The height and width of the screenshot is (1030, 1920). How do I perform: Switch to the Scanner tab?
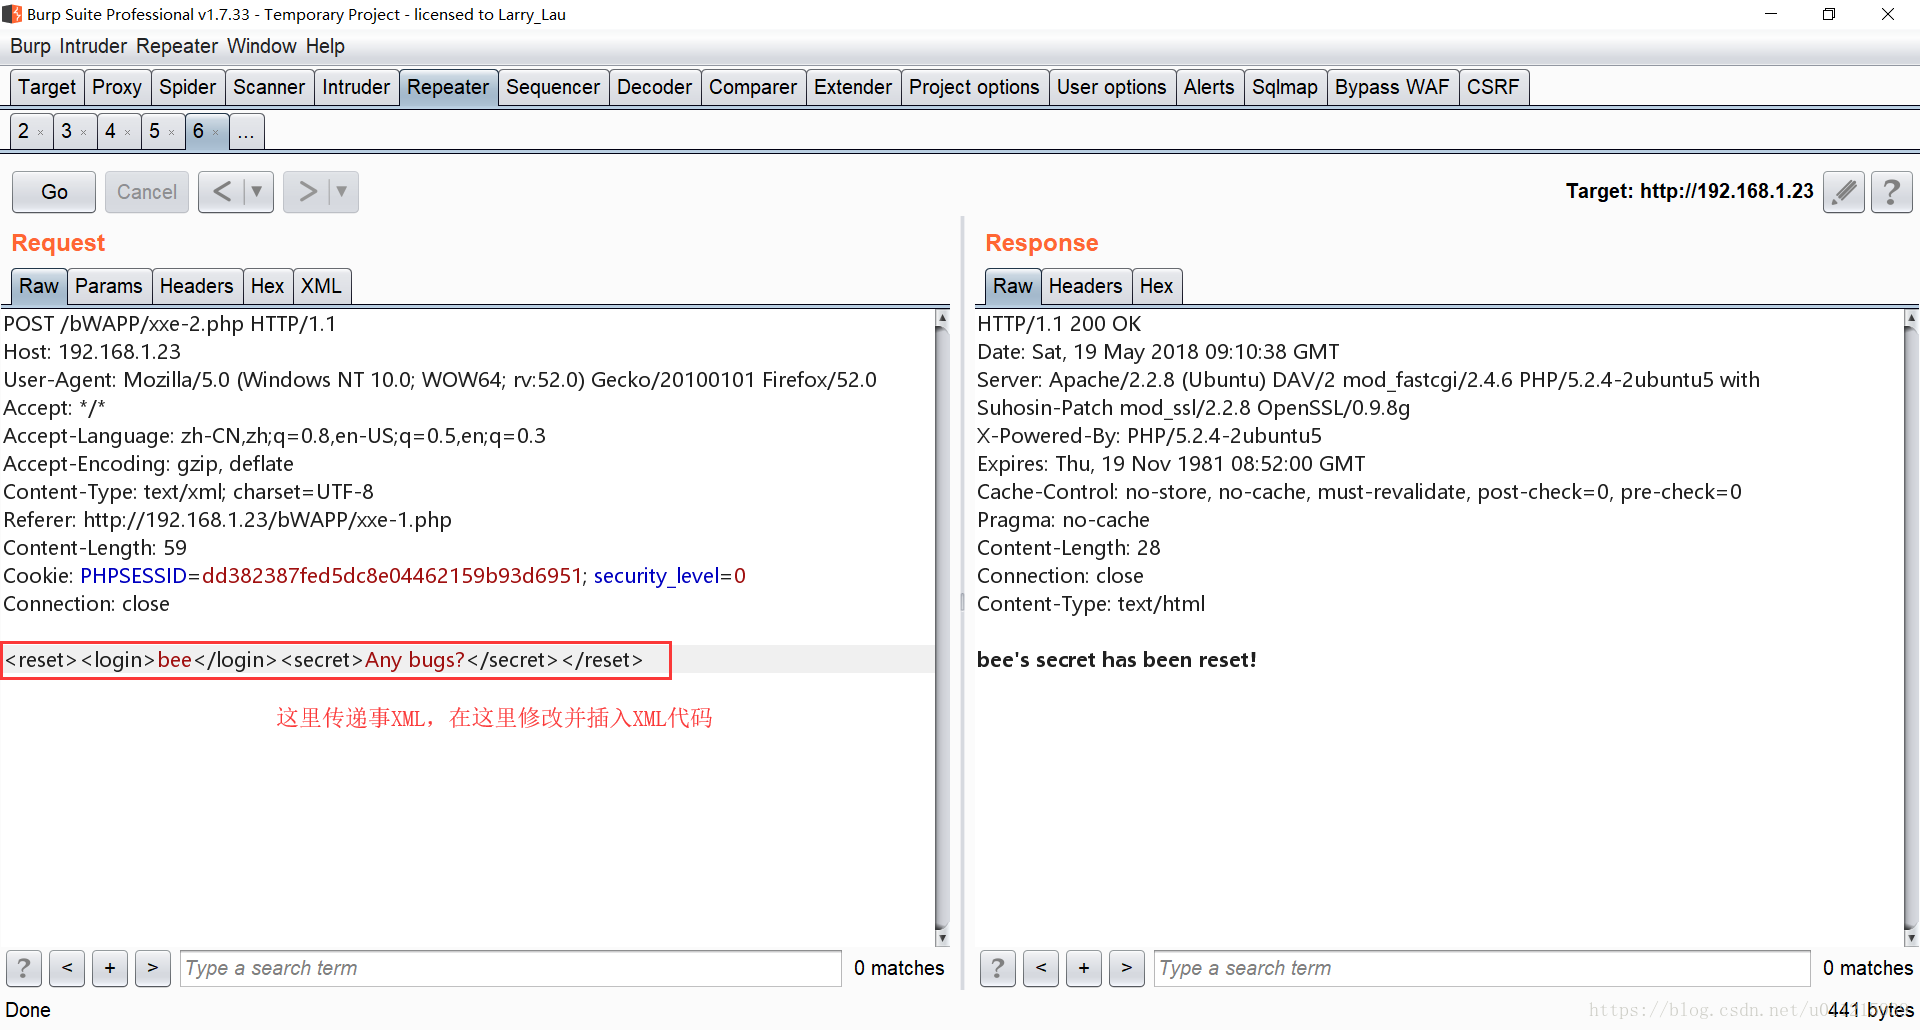[x=269, y=87]
